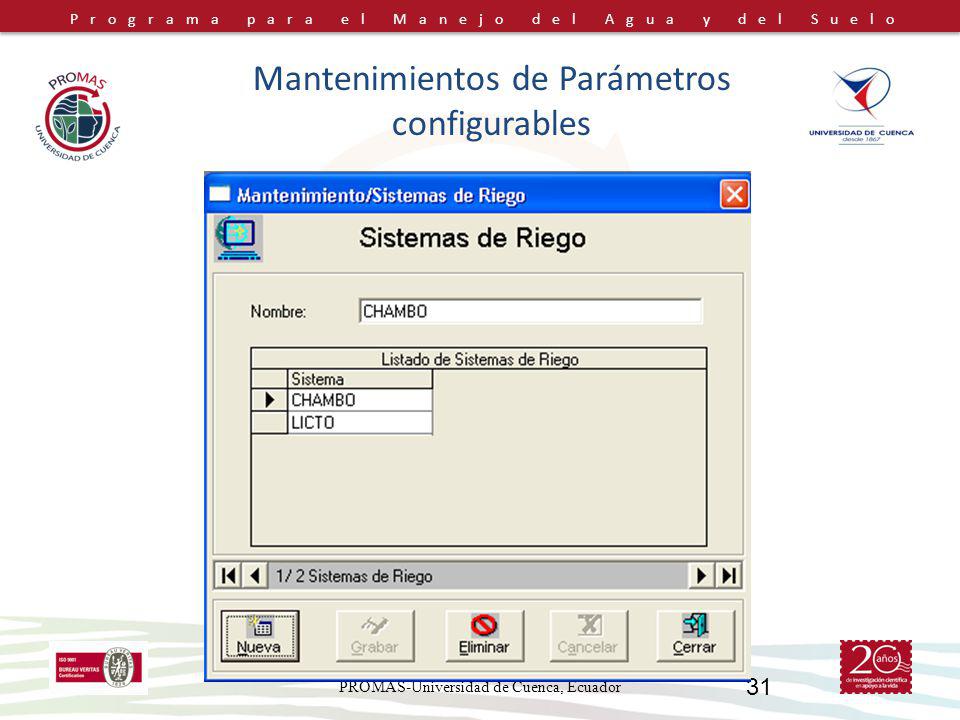Click the Nombre label
The height and width of the screenshot is (720, 960).
coord(278,312)
